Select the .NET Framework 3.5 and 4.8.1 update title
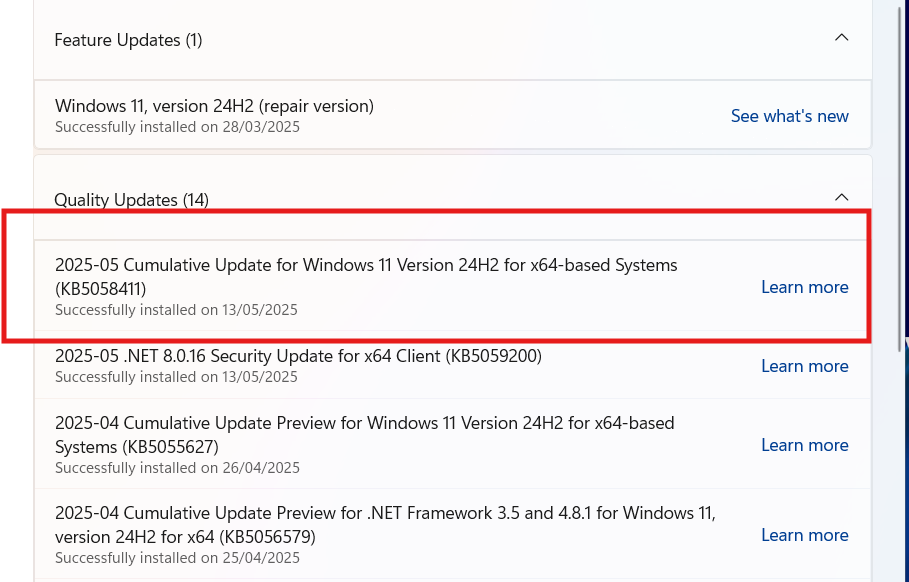909x582 pixels. click(x=385, y=525)
